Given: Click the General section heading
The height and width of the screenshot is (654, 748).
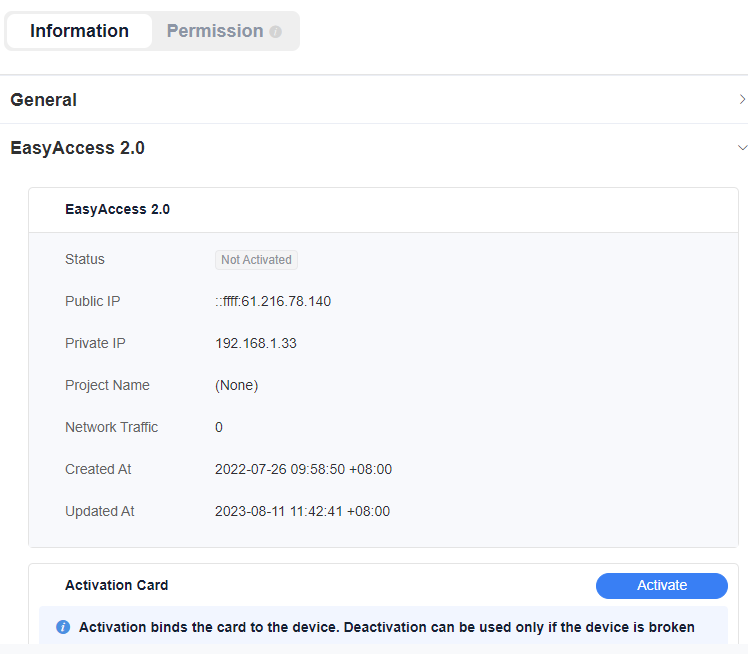Looking at the screenshot, I should tap(43, 100).
